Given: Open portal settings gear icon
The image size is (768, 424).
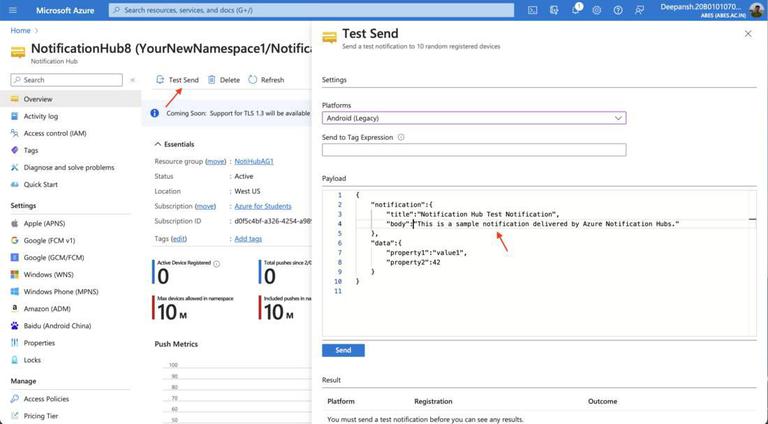Looking at the screenshot, I should (x=597, y=10).
